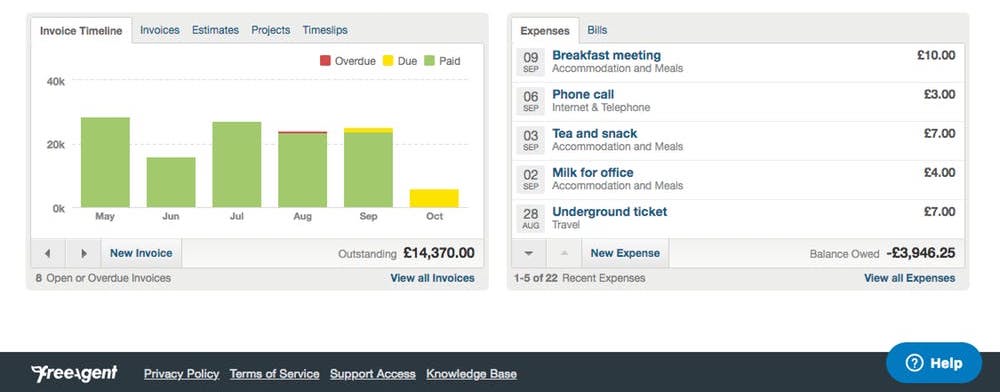Click the 28 Aug date badge
The width and height of the screenshot is (1000, 392).
(531, 217)
